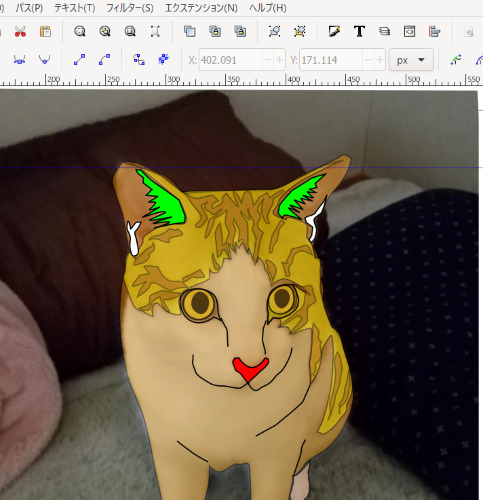Open the Fill and Stroke dialog
483x500 pixels.
(334, 32)
